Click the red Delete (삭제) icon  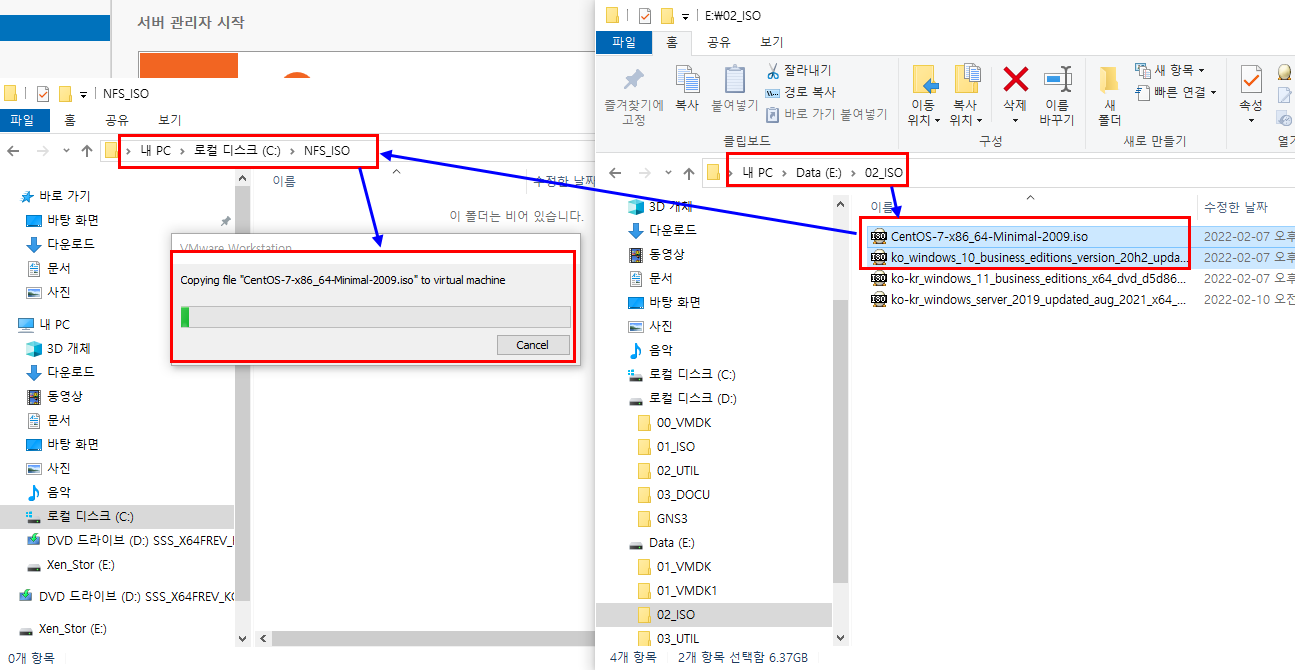click(x=1015, y=80)
